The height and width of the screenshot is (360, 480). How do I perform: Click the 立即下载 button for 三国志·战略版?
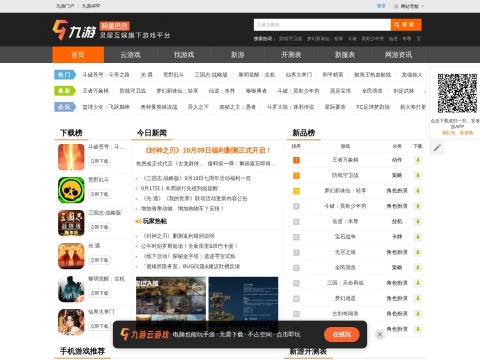(x=99, y=227)
